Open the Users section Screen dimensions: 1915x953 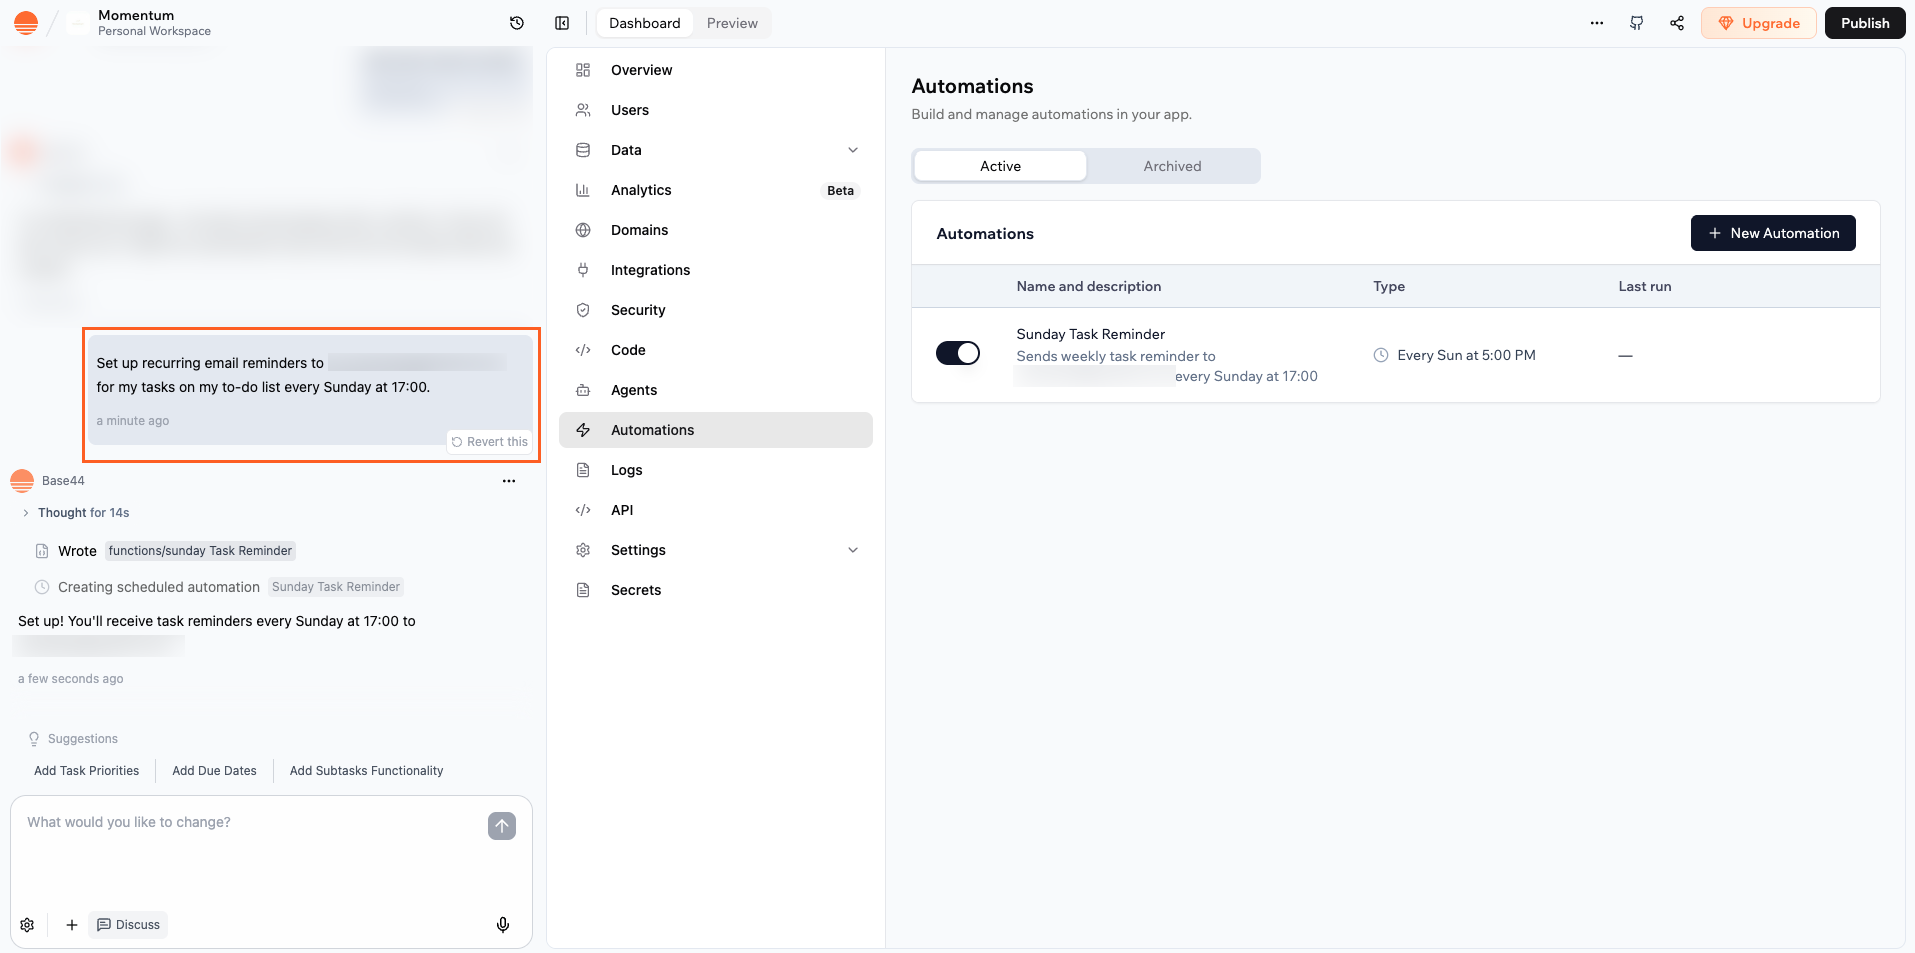tap(628, 110)
